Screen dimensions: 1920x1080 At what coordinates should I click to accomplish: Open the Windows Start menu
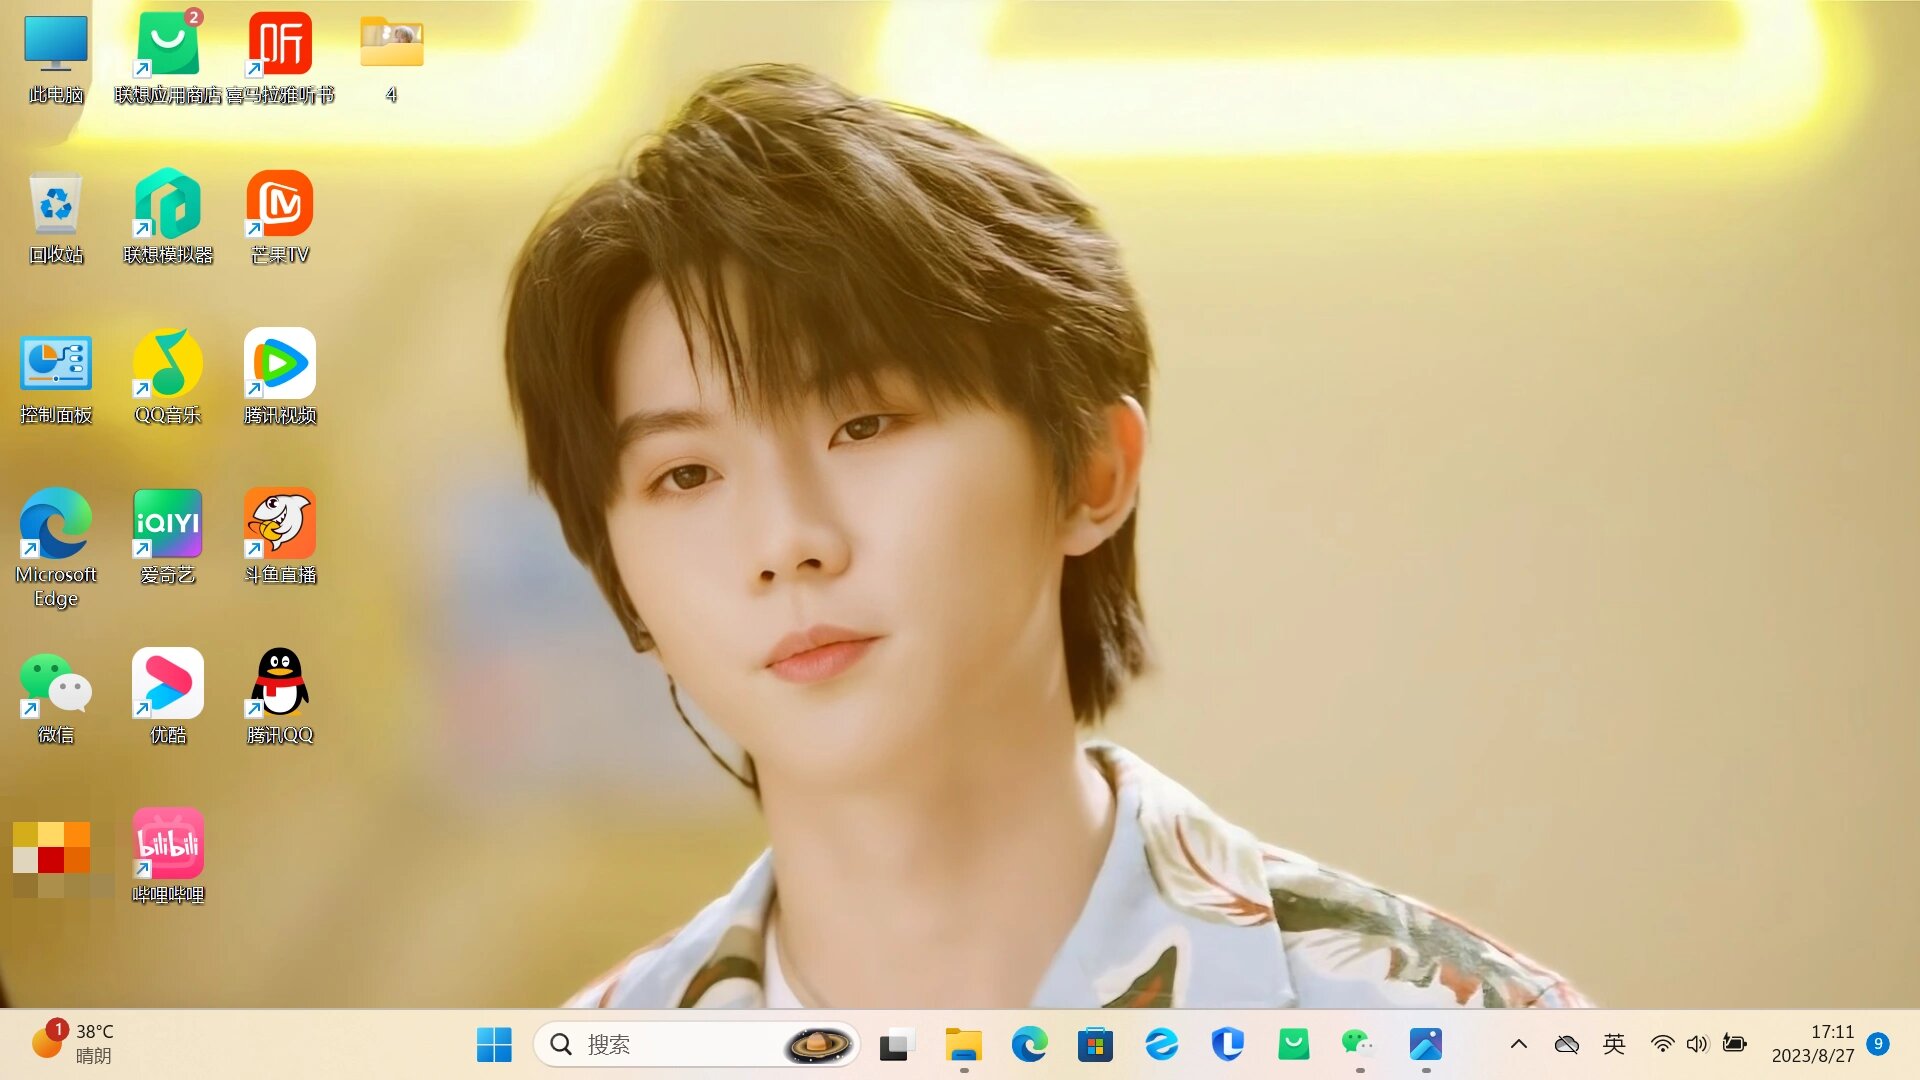click(494, 1045)
